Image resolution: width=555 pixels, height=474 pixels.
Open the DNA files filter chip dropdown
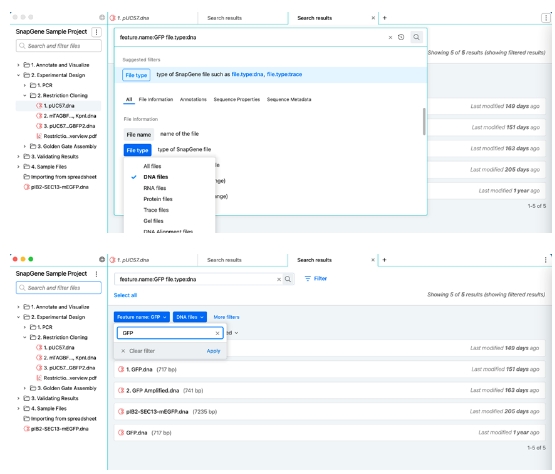click(190, 317)
